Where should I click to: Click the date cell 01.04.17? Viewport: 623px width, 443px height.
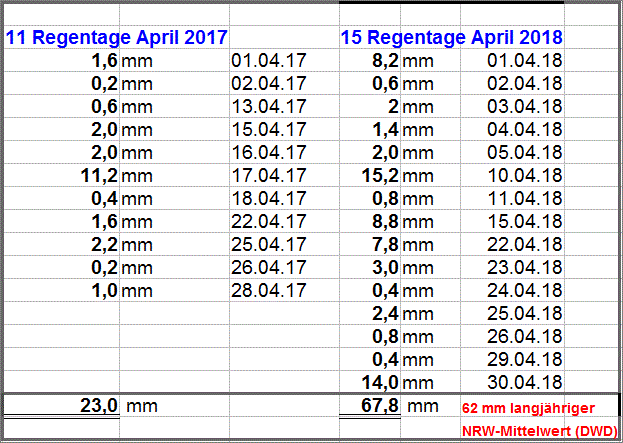click(x=269, y=60)
